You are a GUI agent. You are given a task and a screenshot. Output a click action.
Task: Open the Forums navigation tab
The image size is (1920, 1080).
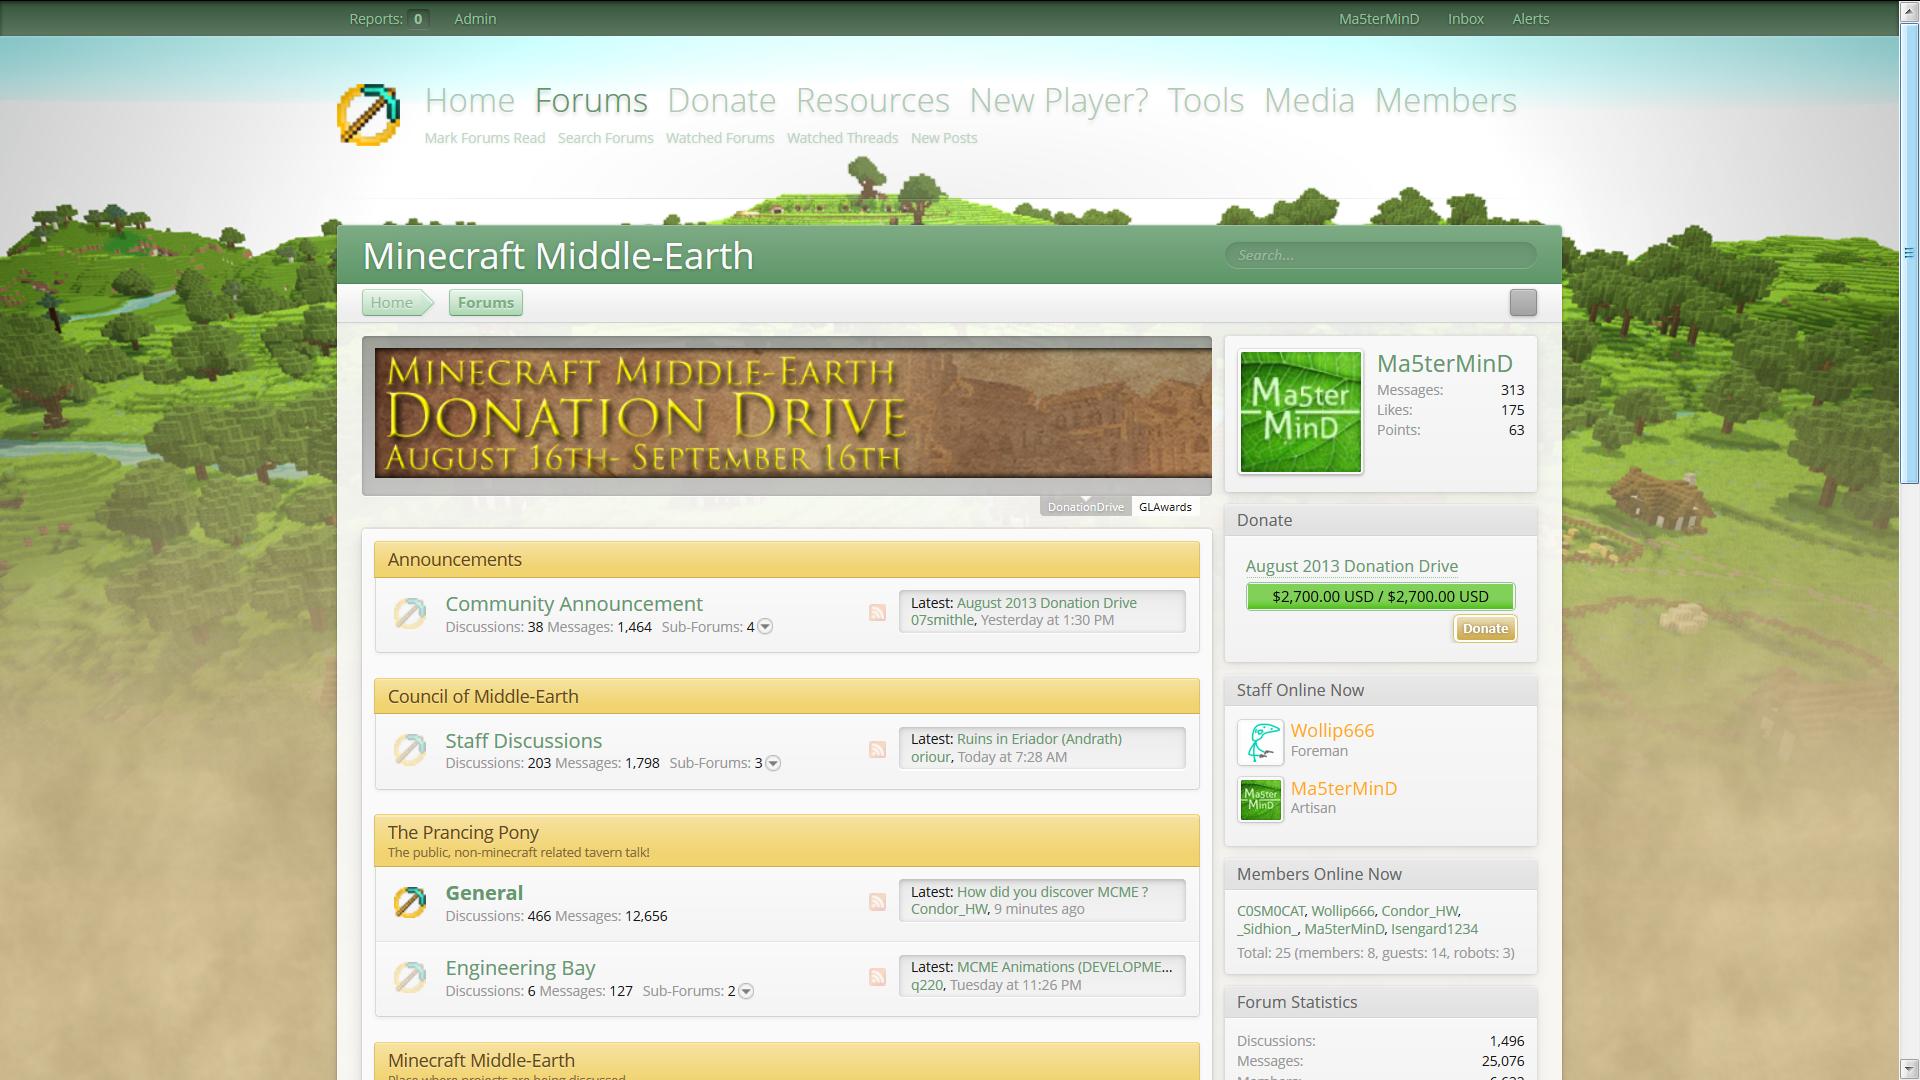[591, 100]
